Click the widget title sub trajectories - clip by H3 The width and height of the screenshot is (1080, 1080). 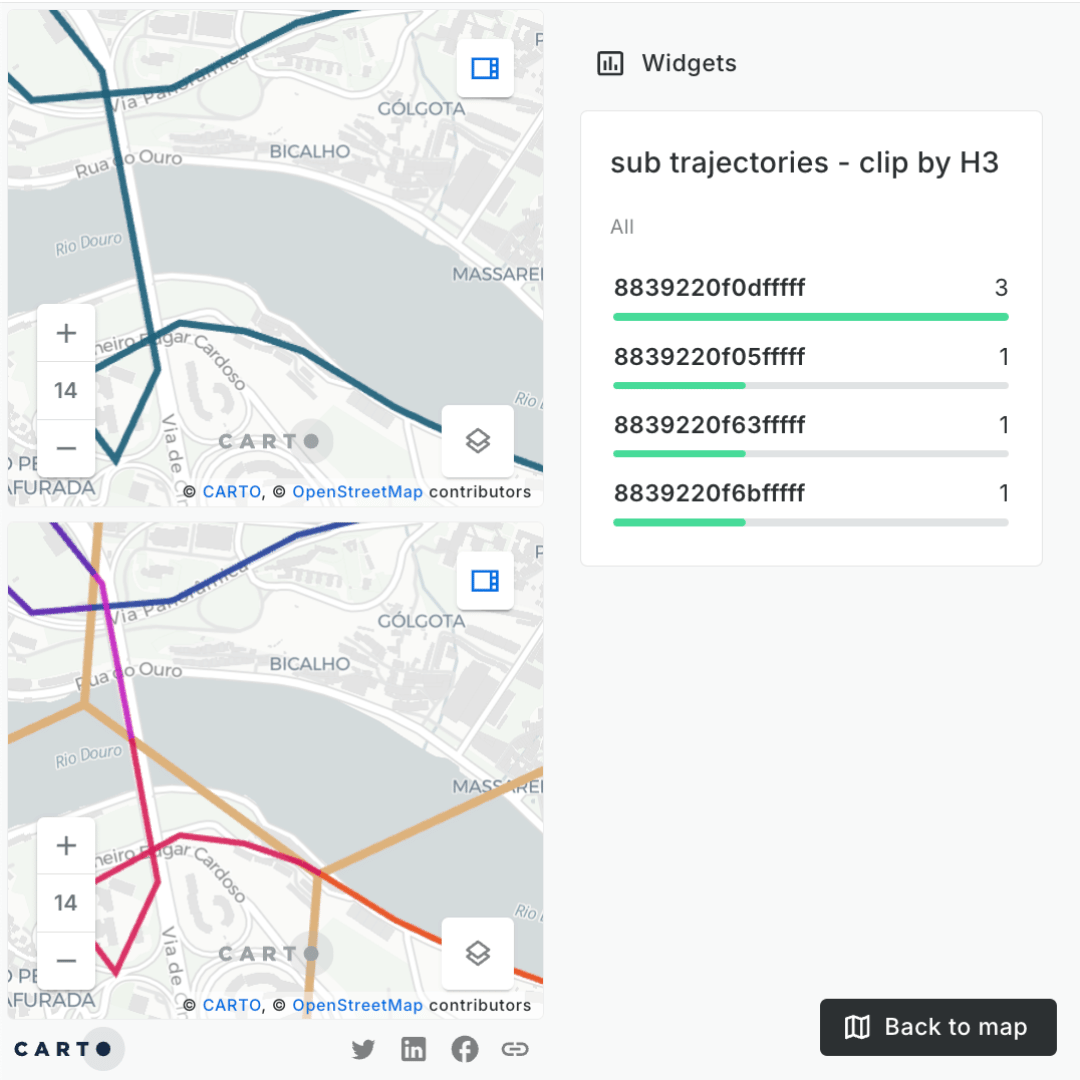point(804,163)
